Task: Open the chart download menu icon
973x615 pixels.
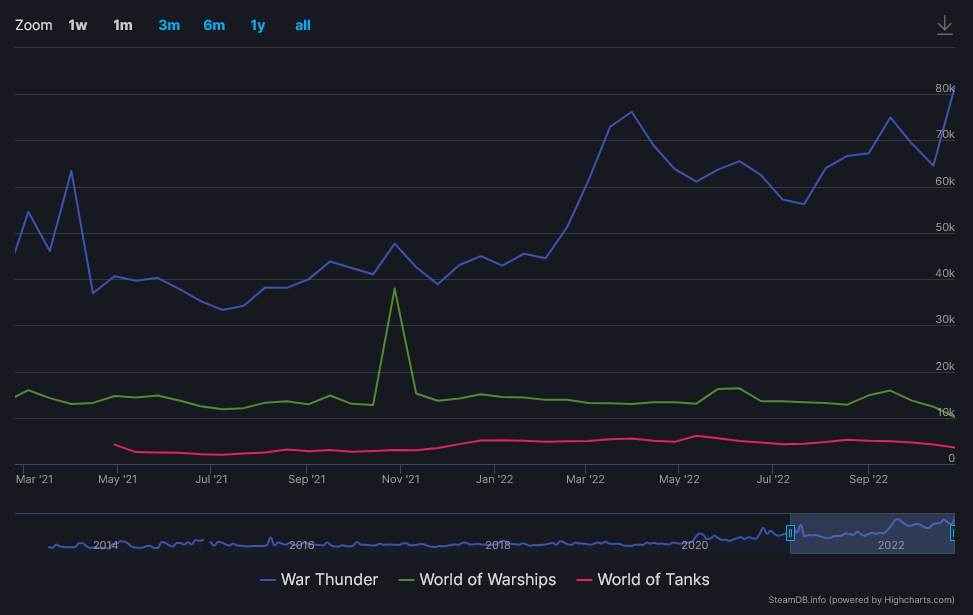Action: 944,25
